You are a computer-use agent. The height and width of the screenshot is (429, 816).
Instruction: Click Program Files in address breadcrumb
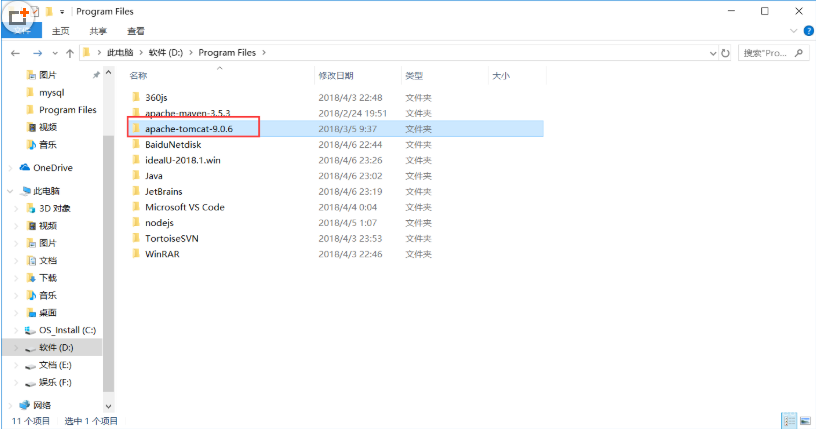pos(227,53)
